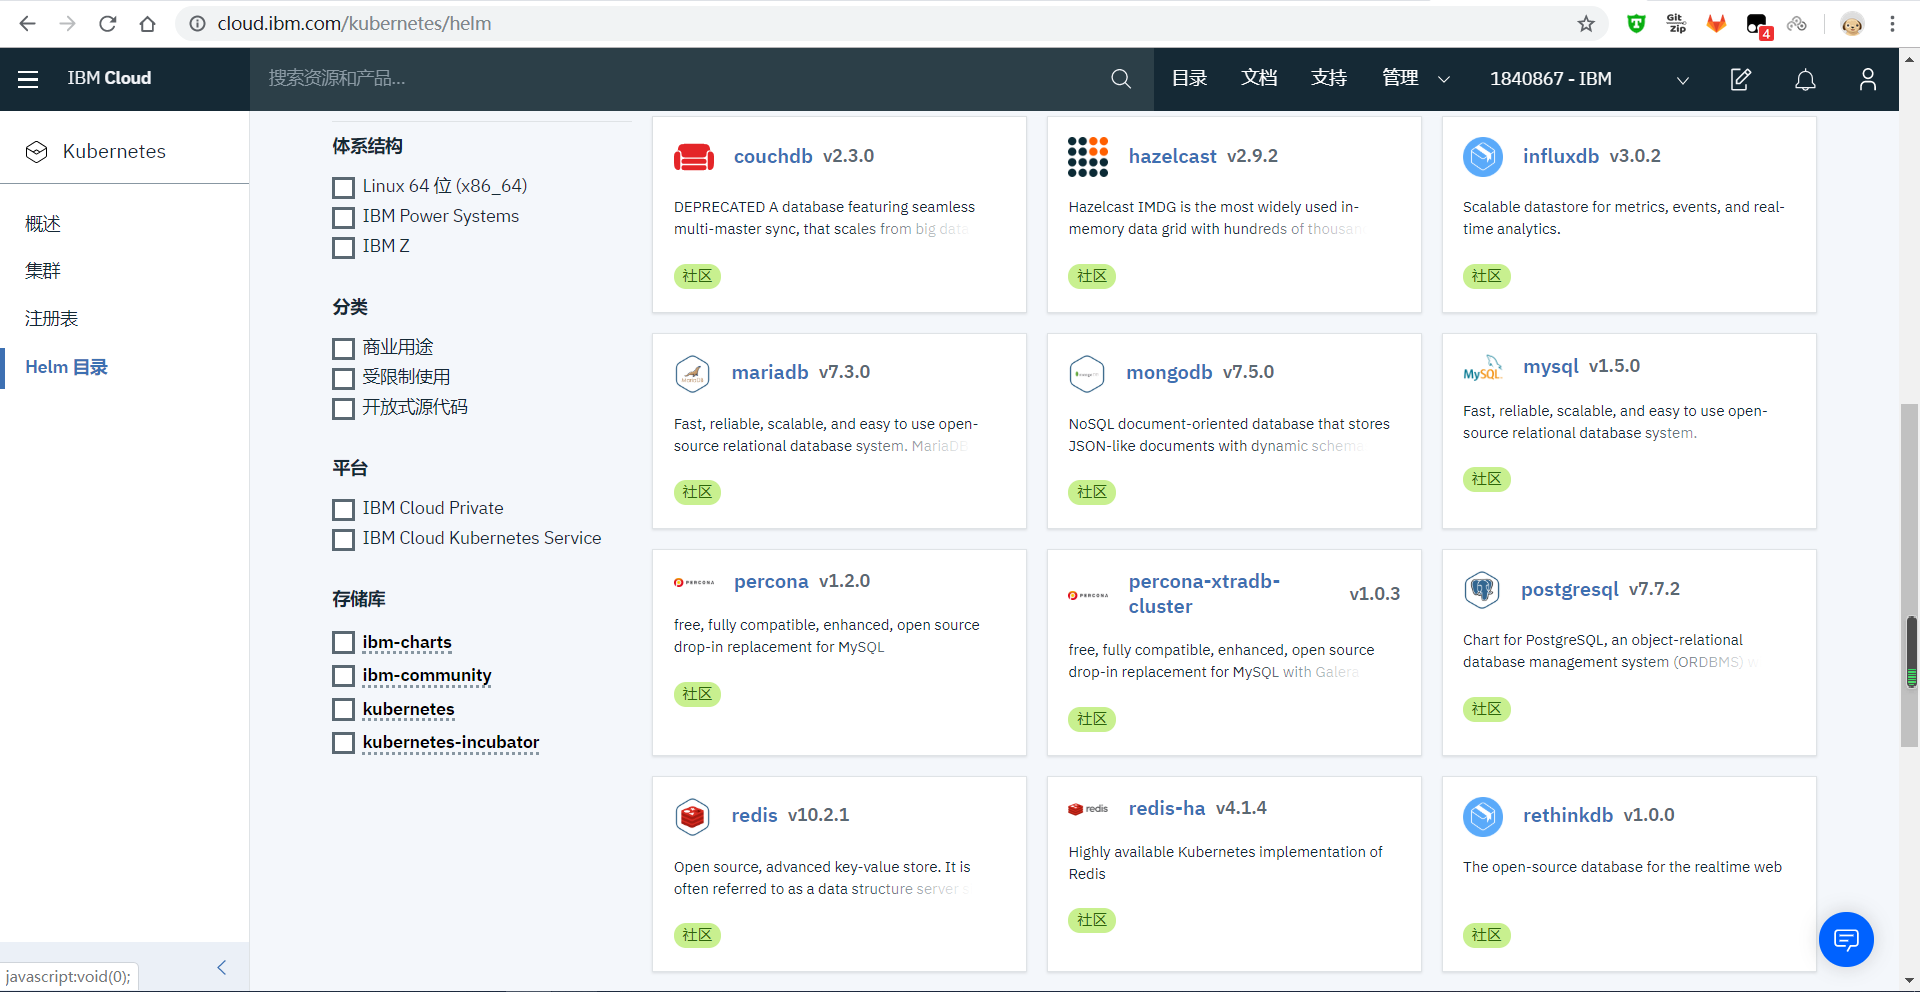1920x992 pixels.
Task: Check the kubernetes repository
Action: [x=343, y=710]
